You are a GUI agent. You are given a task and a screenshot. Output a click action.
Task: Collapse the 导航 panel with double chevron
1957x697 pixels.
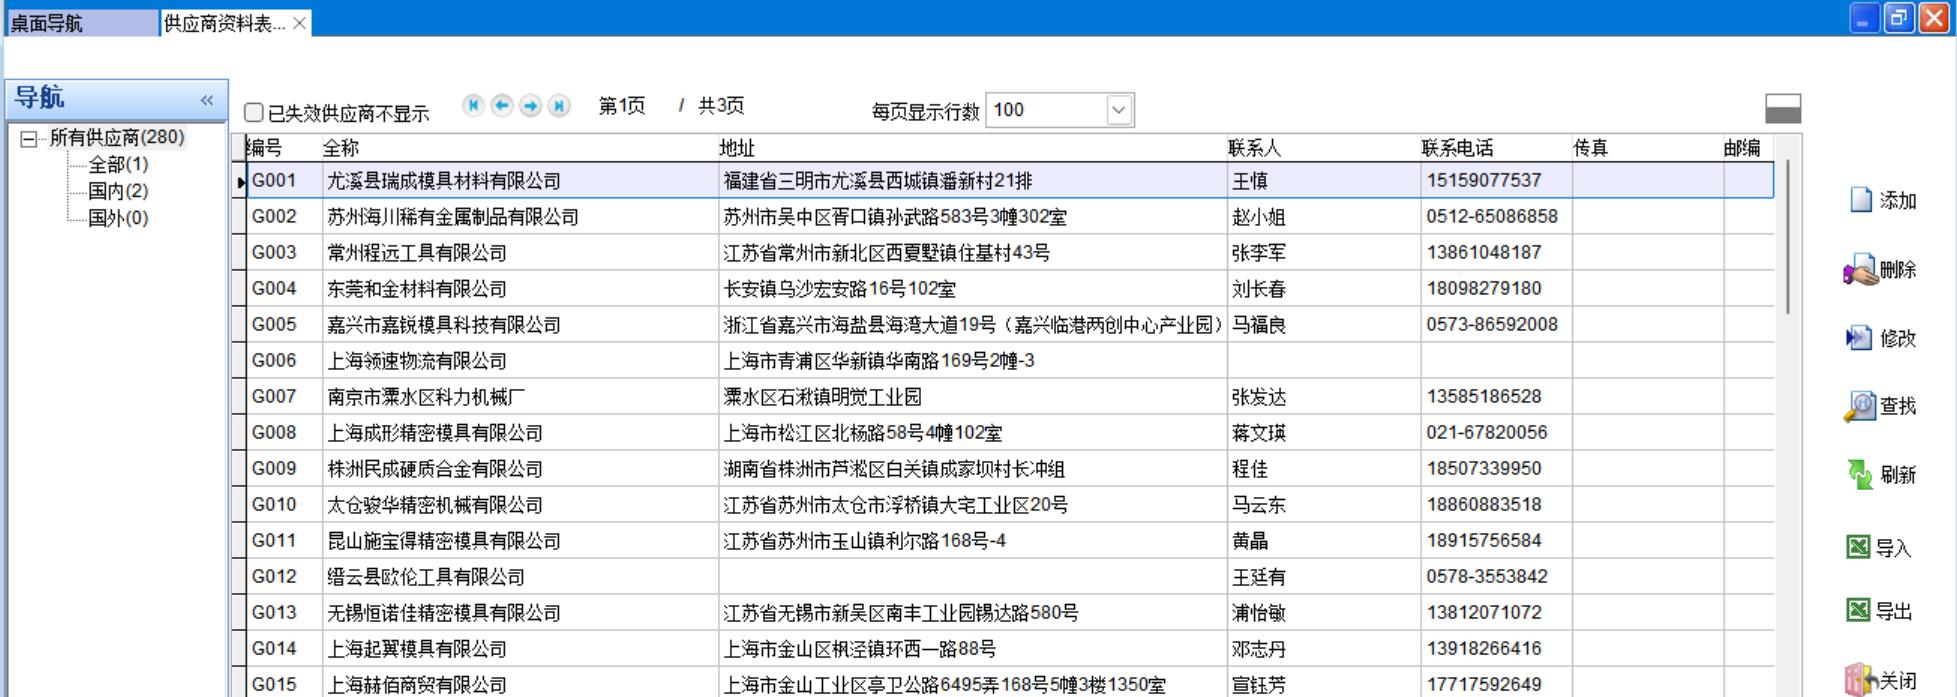(x=207, y=100)
